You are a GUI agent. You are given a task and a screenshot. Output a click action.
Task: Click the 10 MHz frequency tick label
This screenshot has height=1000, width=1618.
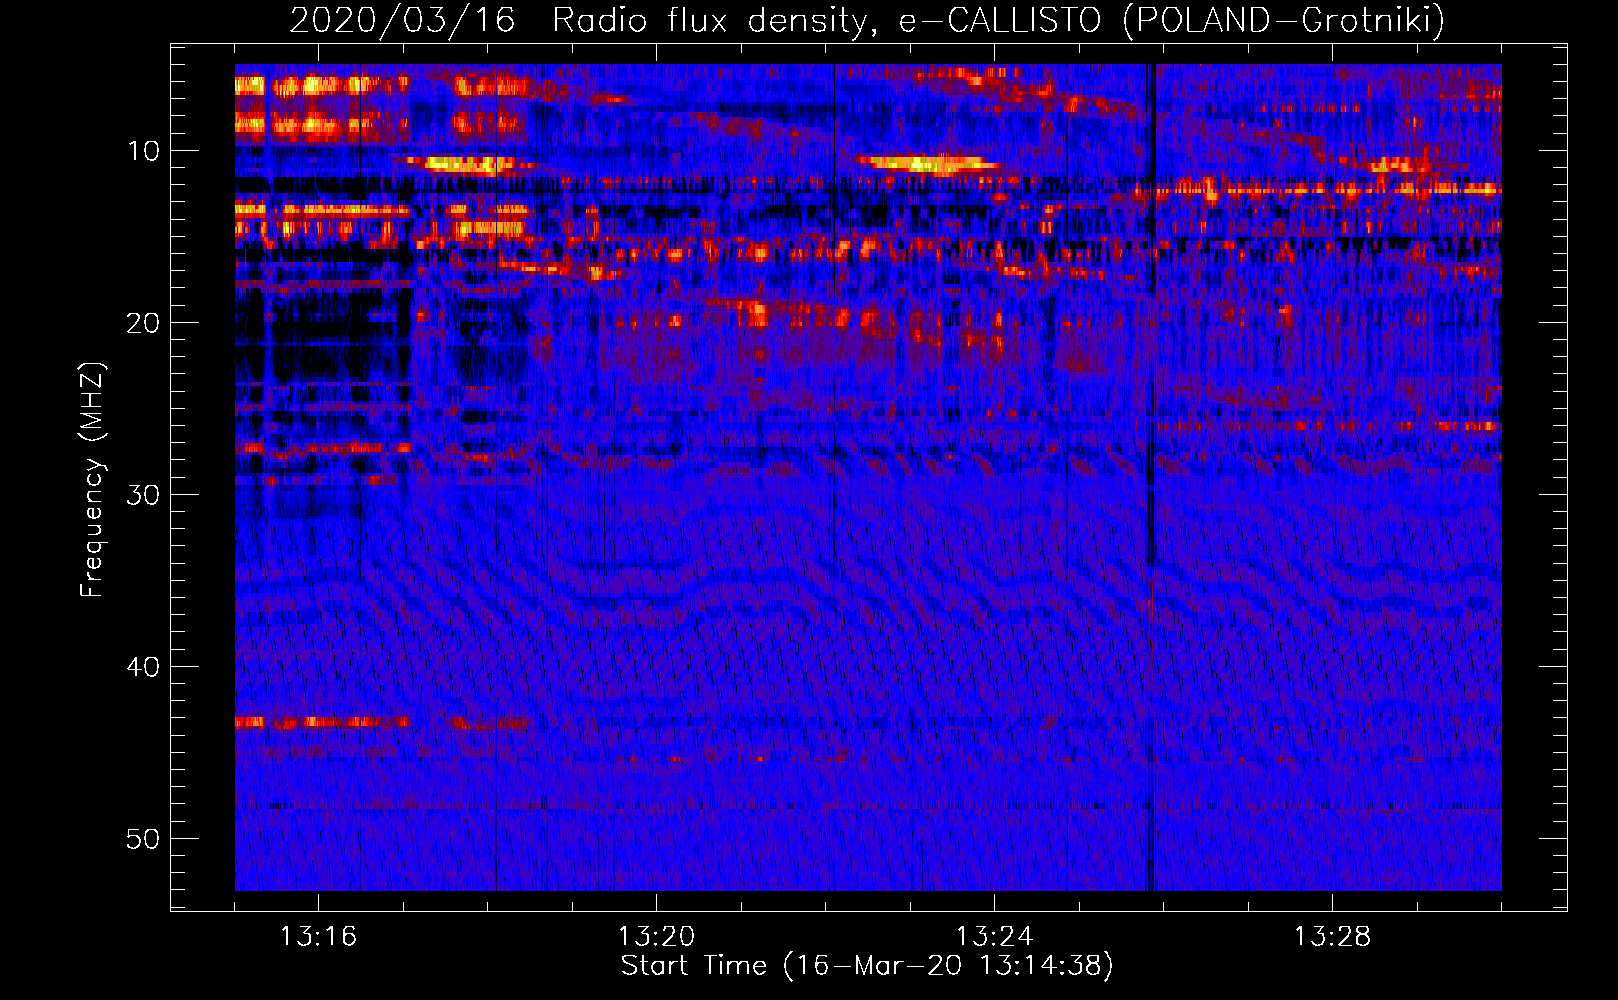tap(143, 151)
